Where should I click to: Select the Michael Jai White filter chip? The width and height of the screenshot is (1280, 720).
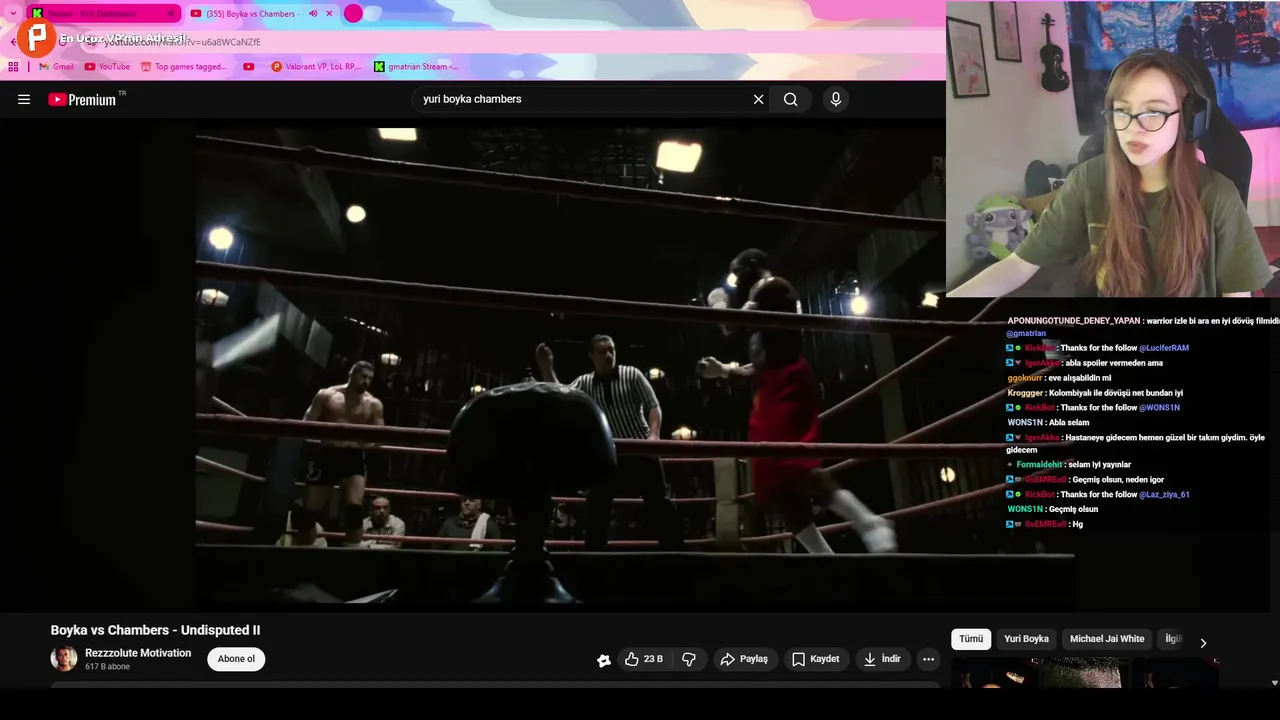click(1107, 639)
